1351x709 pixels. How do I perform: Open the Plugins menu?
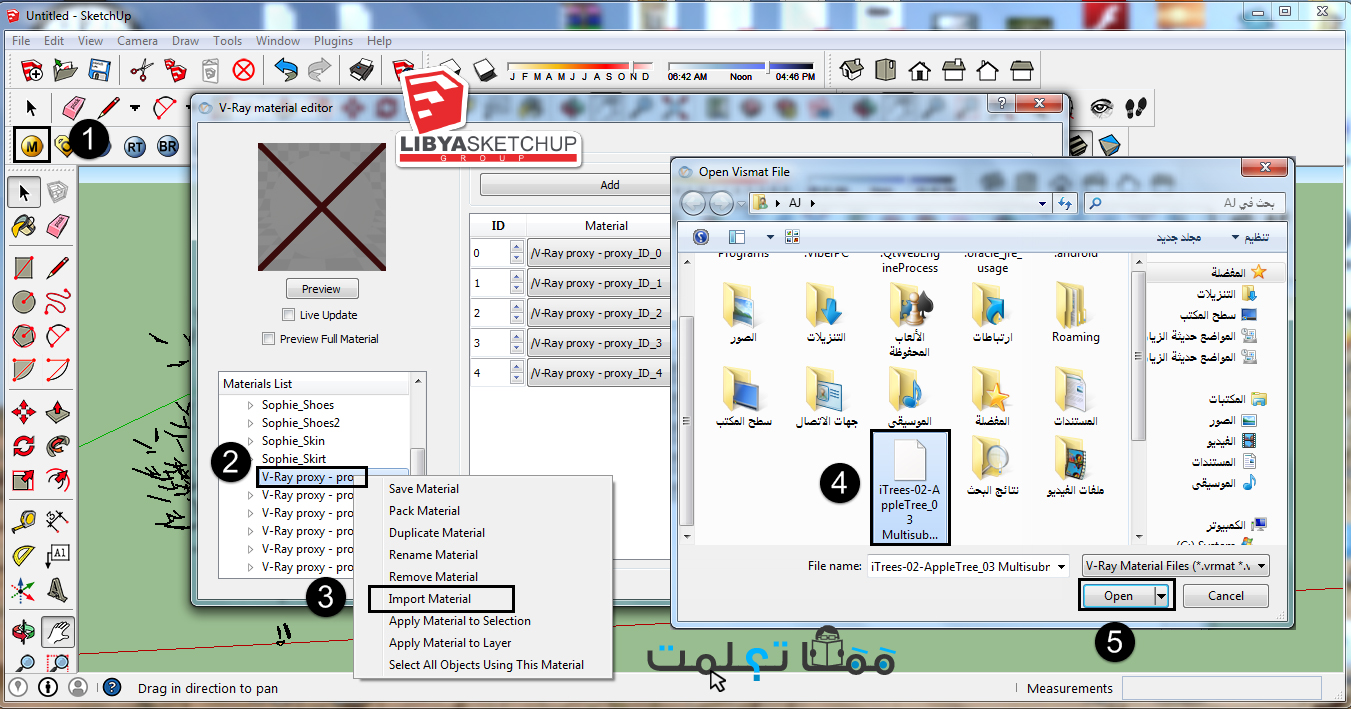pos(333,41)
